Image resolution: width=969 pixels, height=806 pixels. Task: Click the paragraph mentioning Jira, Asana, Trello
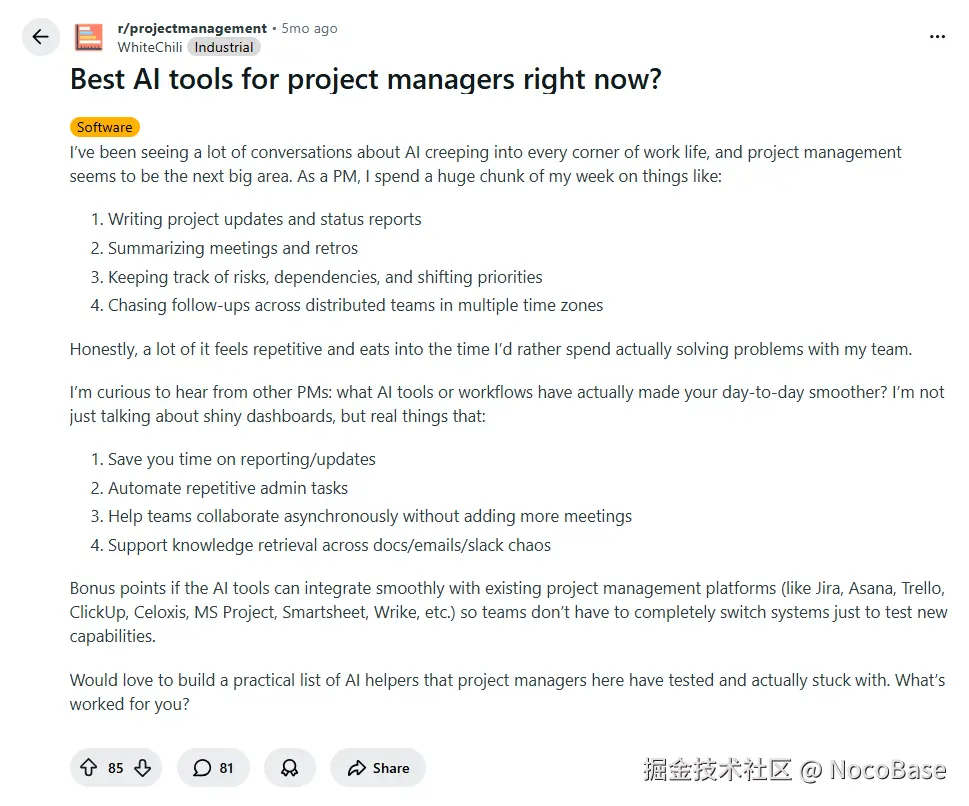[x=508, y=611]
